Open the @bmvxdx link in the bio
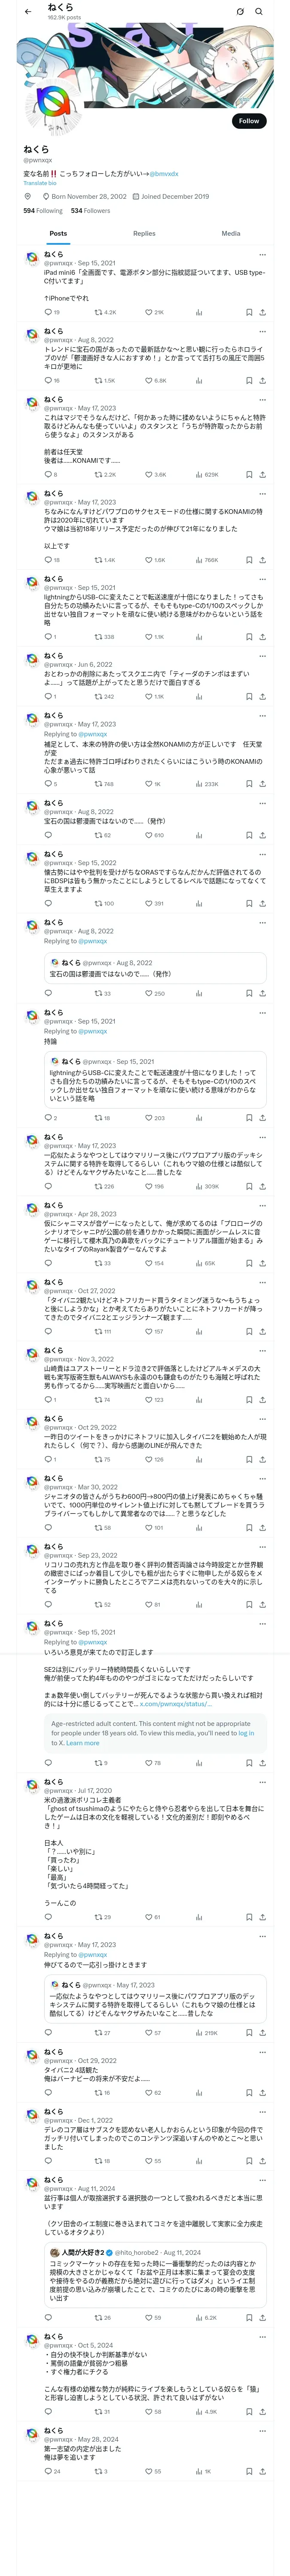 (x=164, y=174)
